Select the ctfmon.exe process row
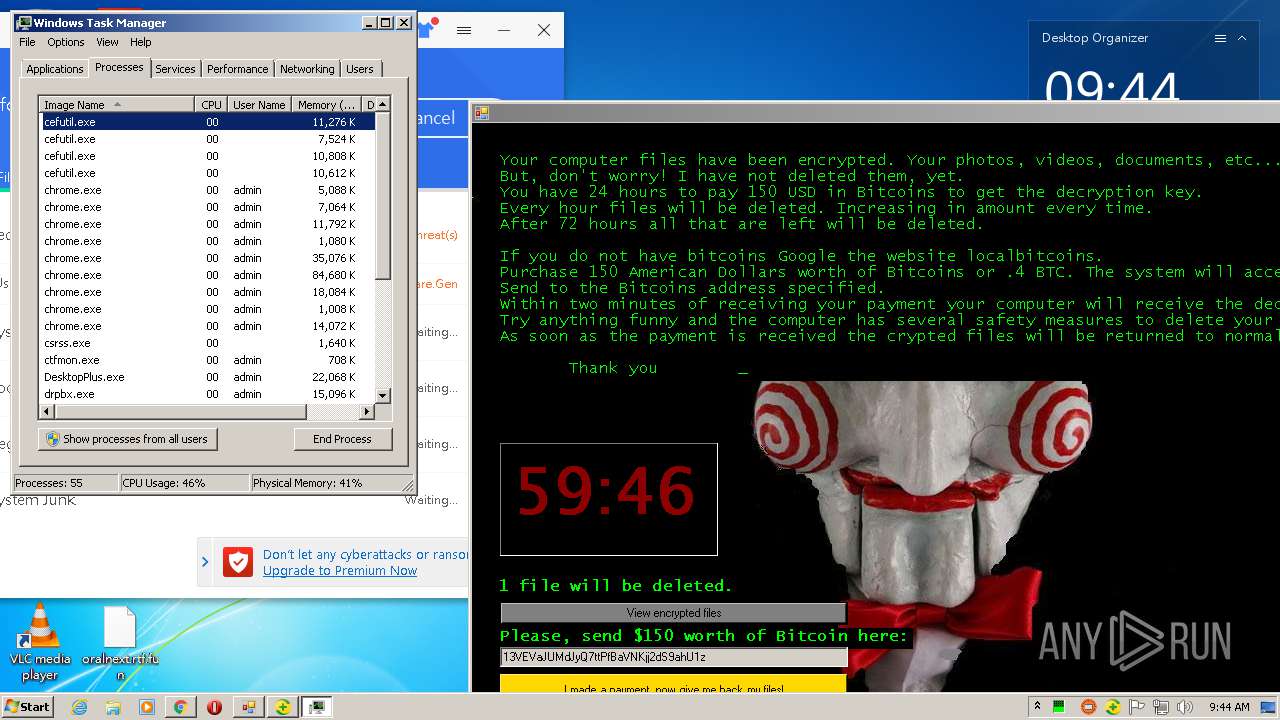 pyautogui.click(x=208, y=360)
